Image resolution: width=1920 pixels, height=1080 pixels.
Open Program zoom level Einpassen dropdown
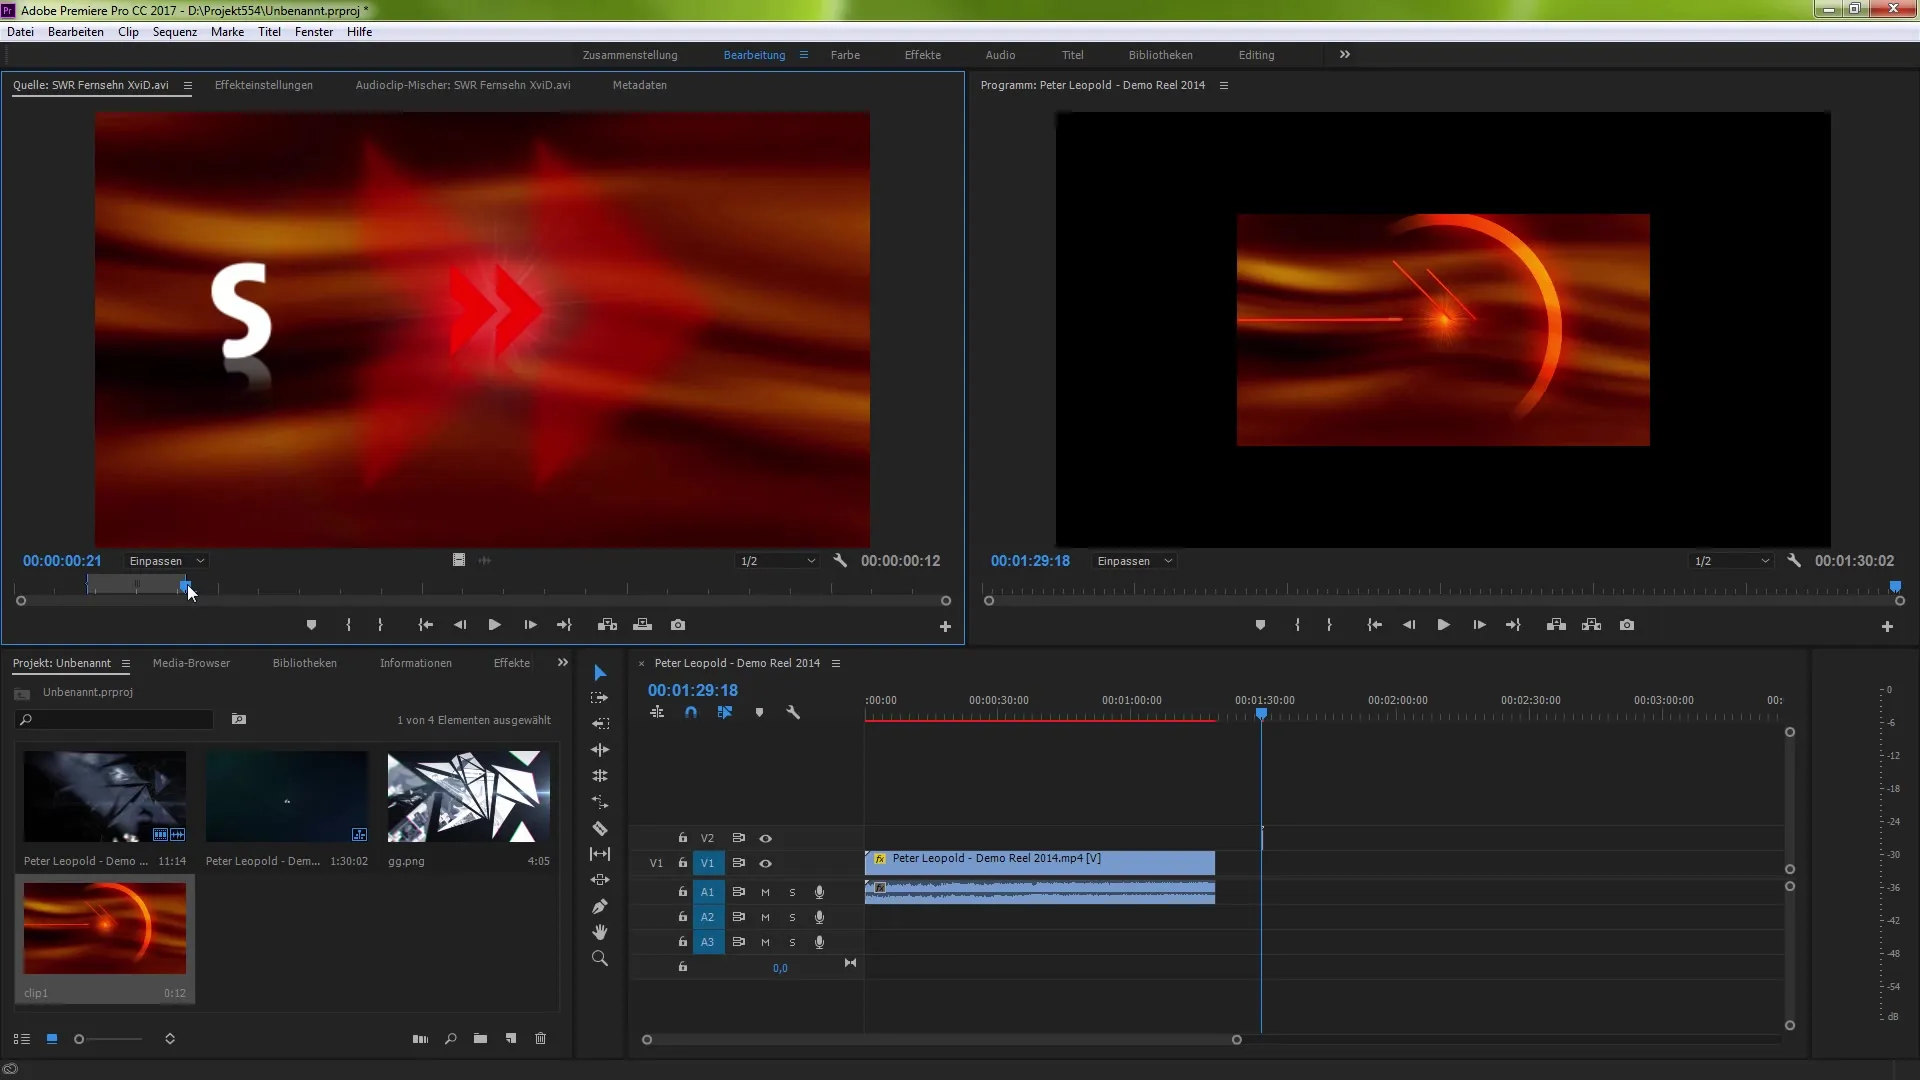point(1134,561)
